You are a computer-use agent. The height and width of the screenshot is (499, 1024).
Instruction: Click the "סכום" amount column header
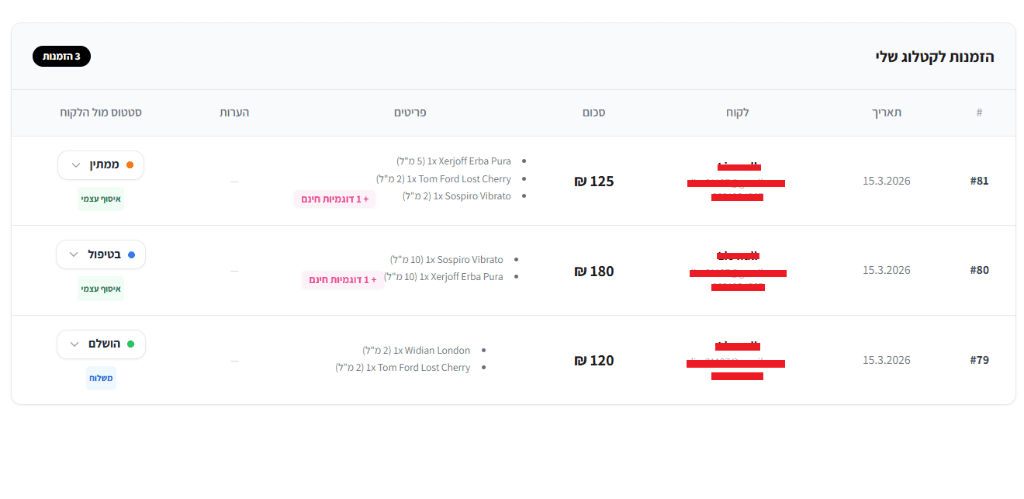coord(593,112)
